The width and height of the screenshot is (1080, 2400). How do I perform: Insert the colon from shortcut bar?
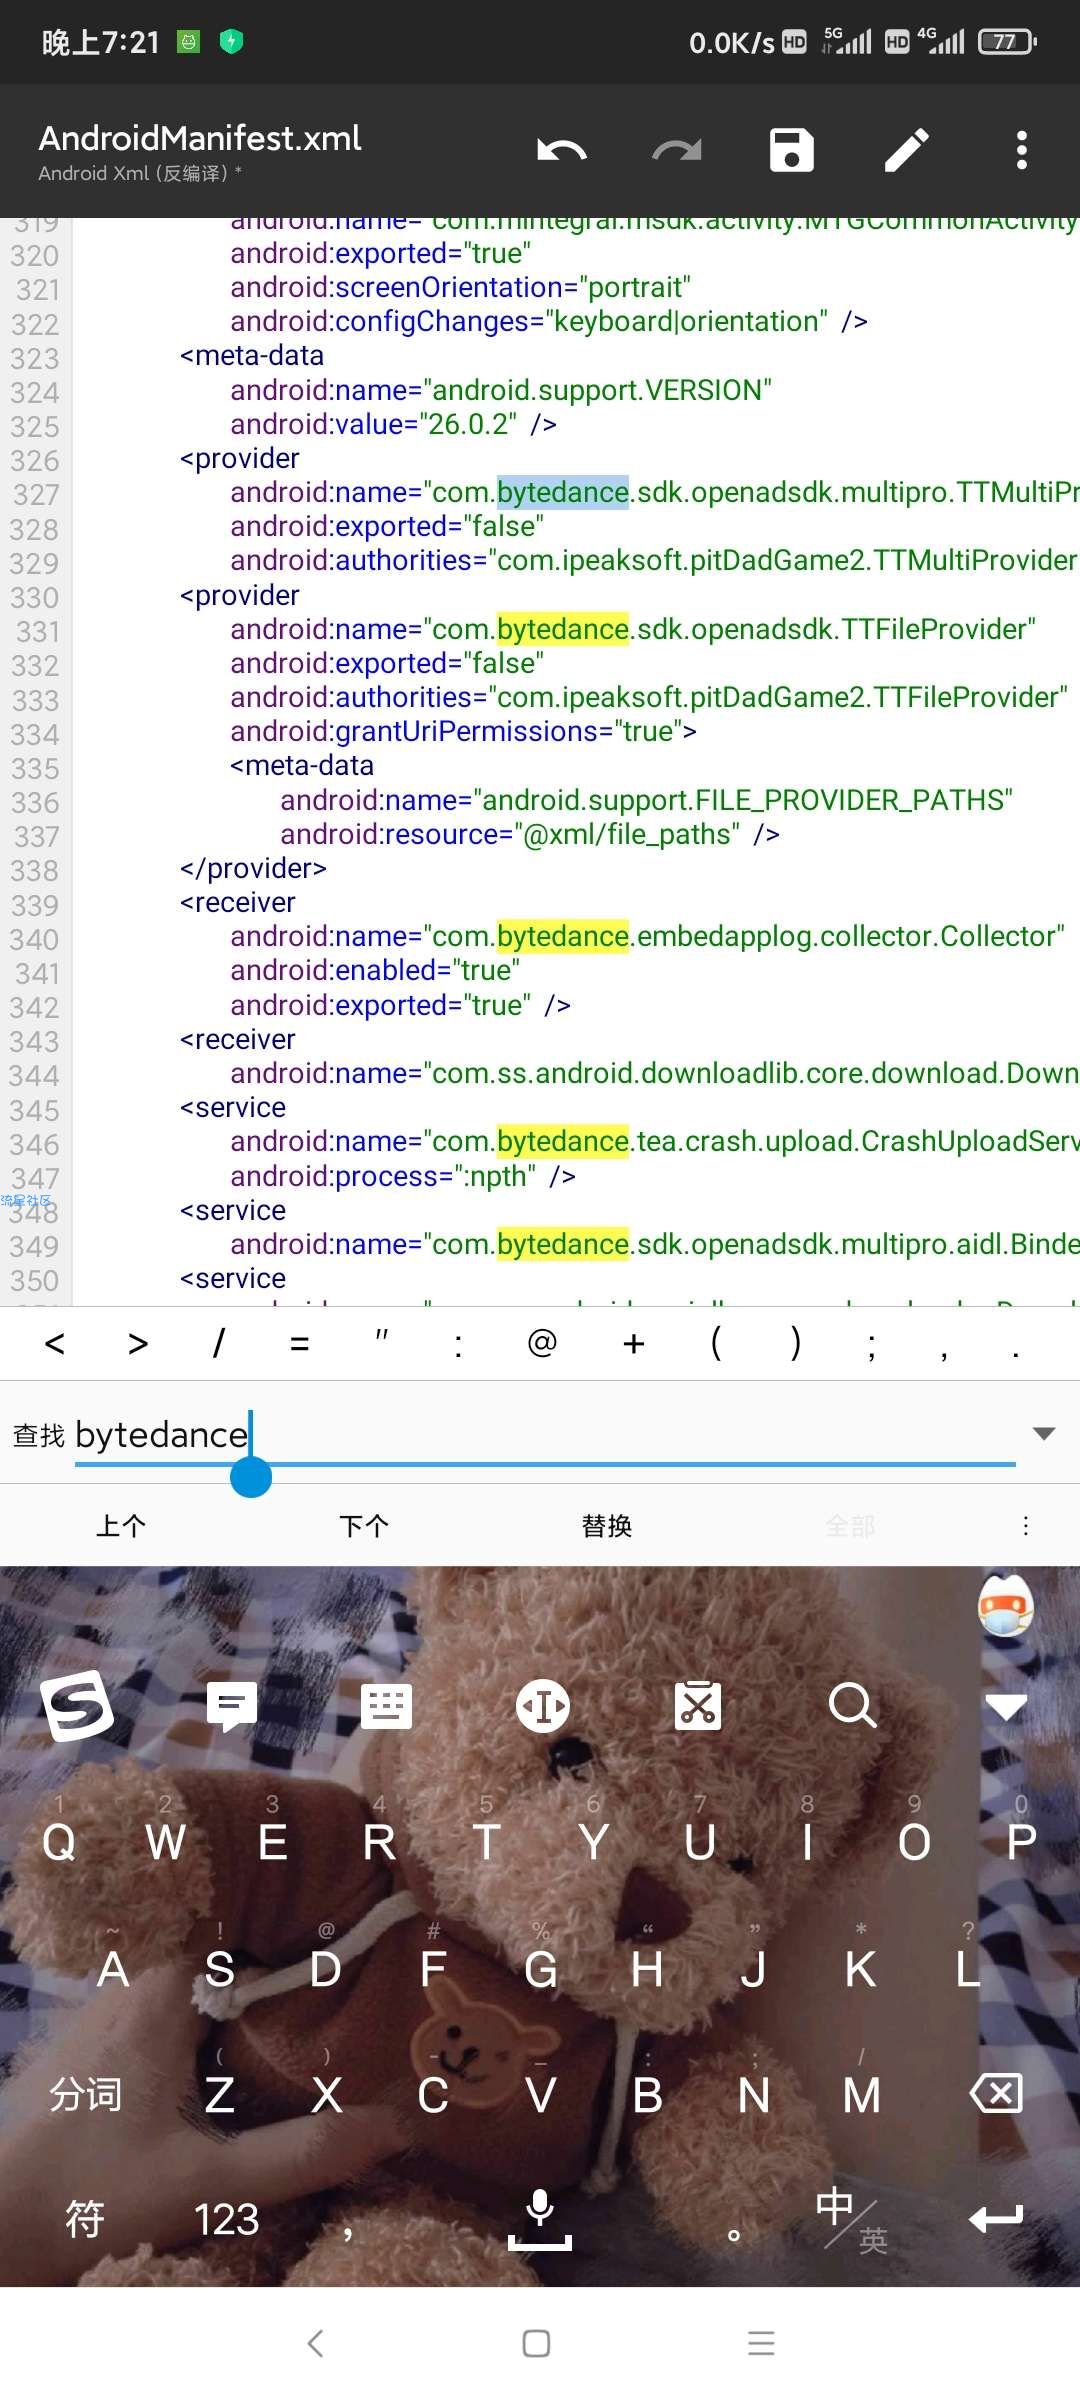pos(458,1346)
